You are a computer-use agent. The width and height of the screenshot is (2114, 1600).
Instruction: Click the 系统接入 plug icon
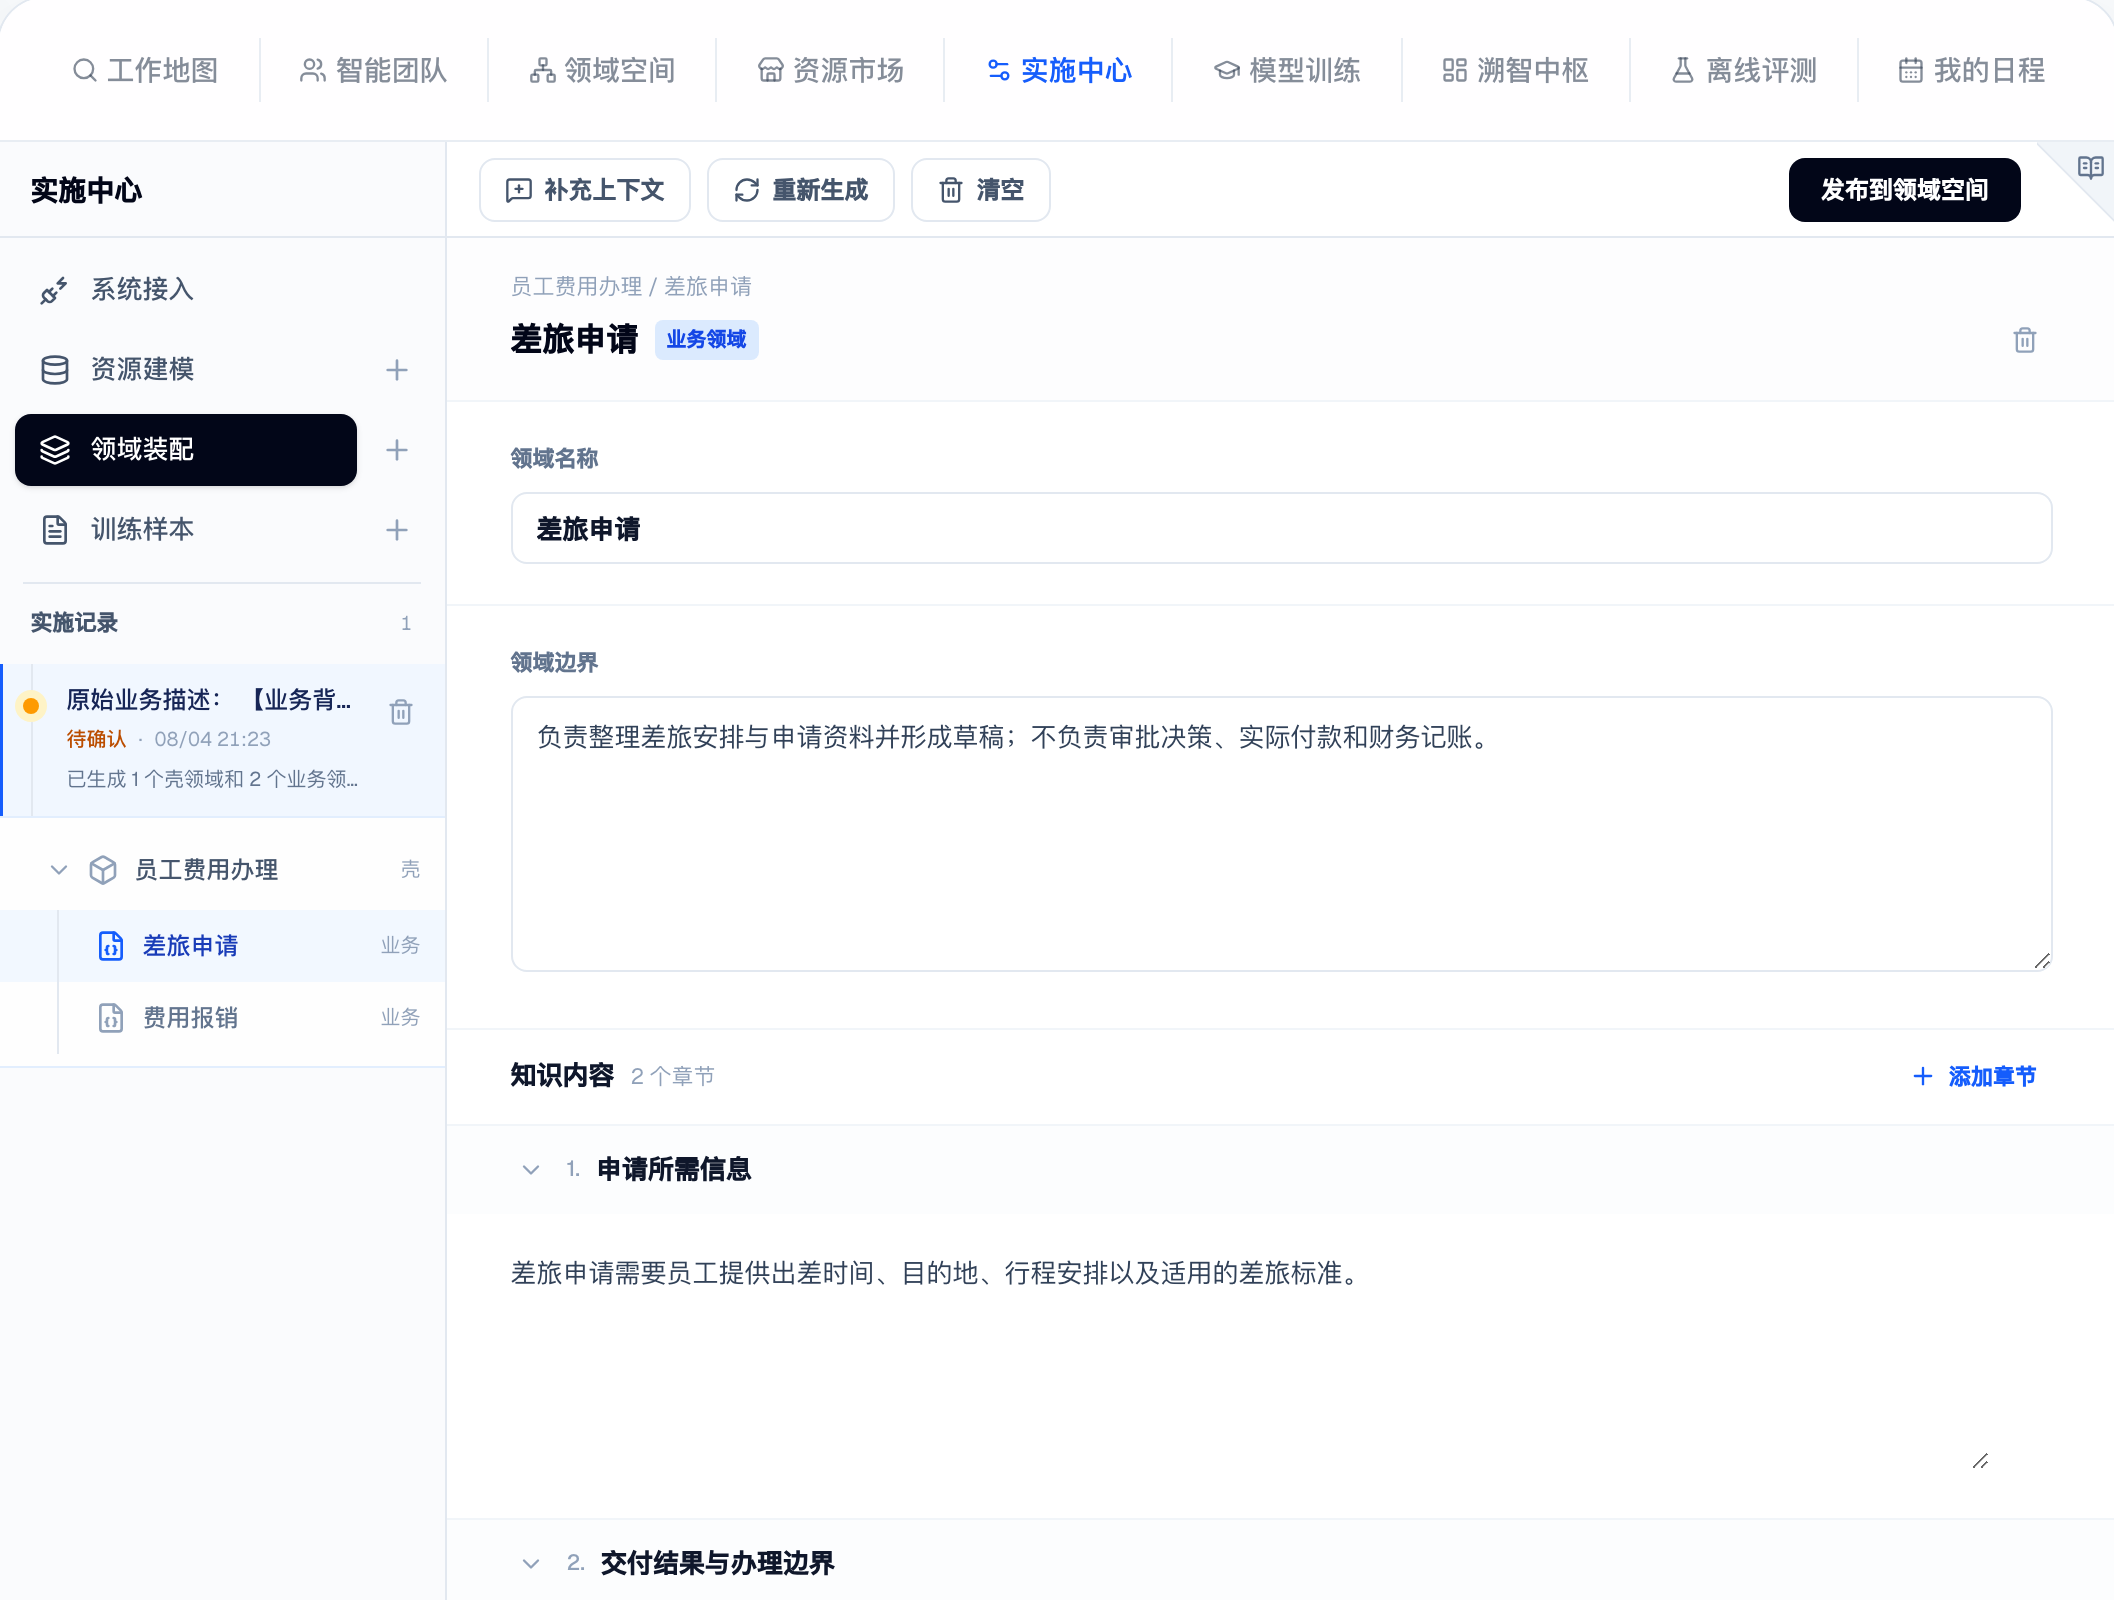tap(54, 291)
